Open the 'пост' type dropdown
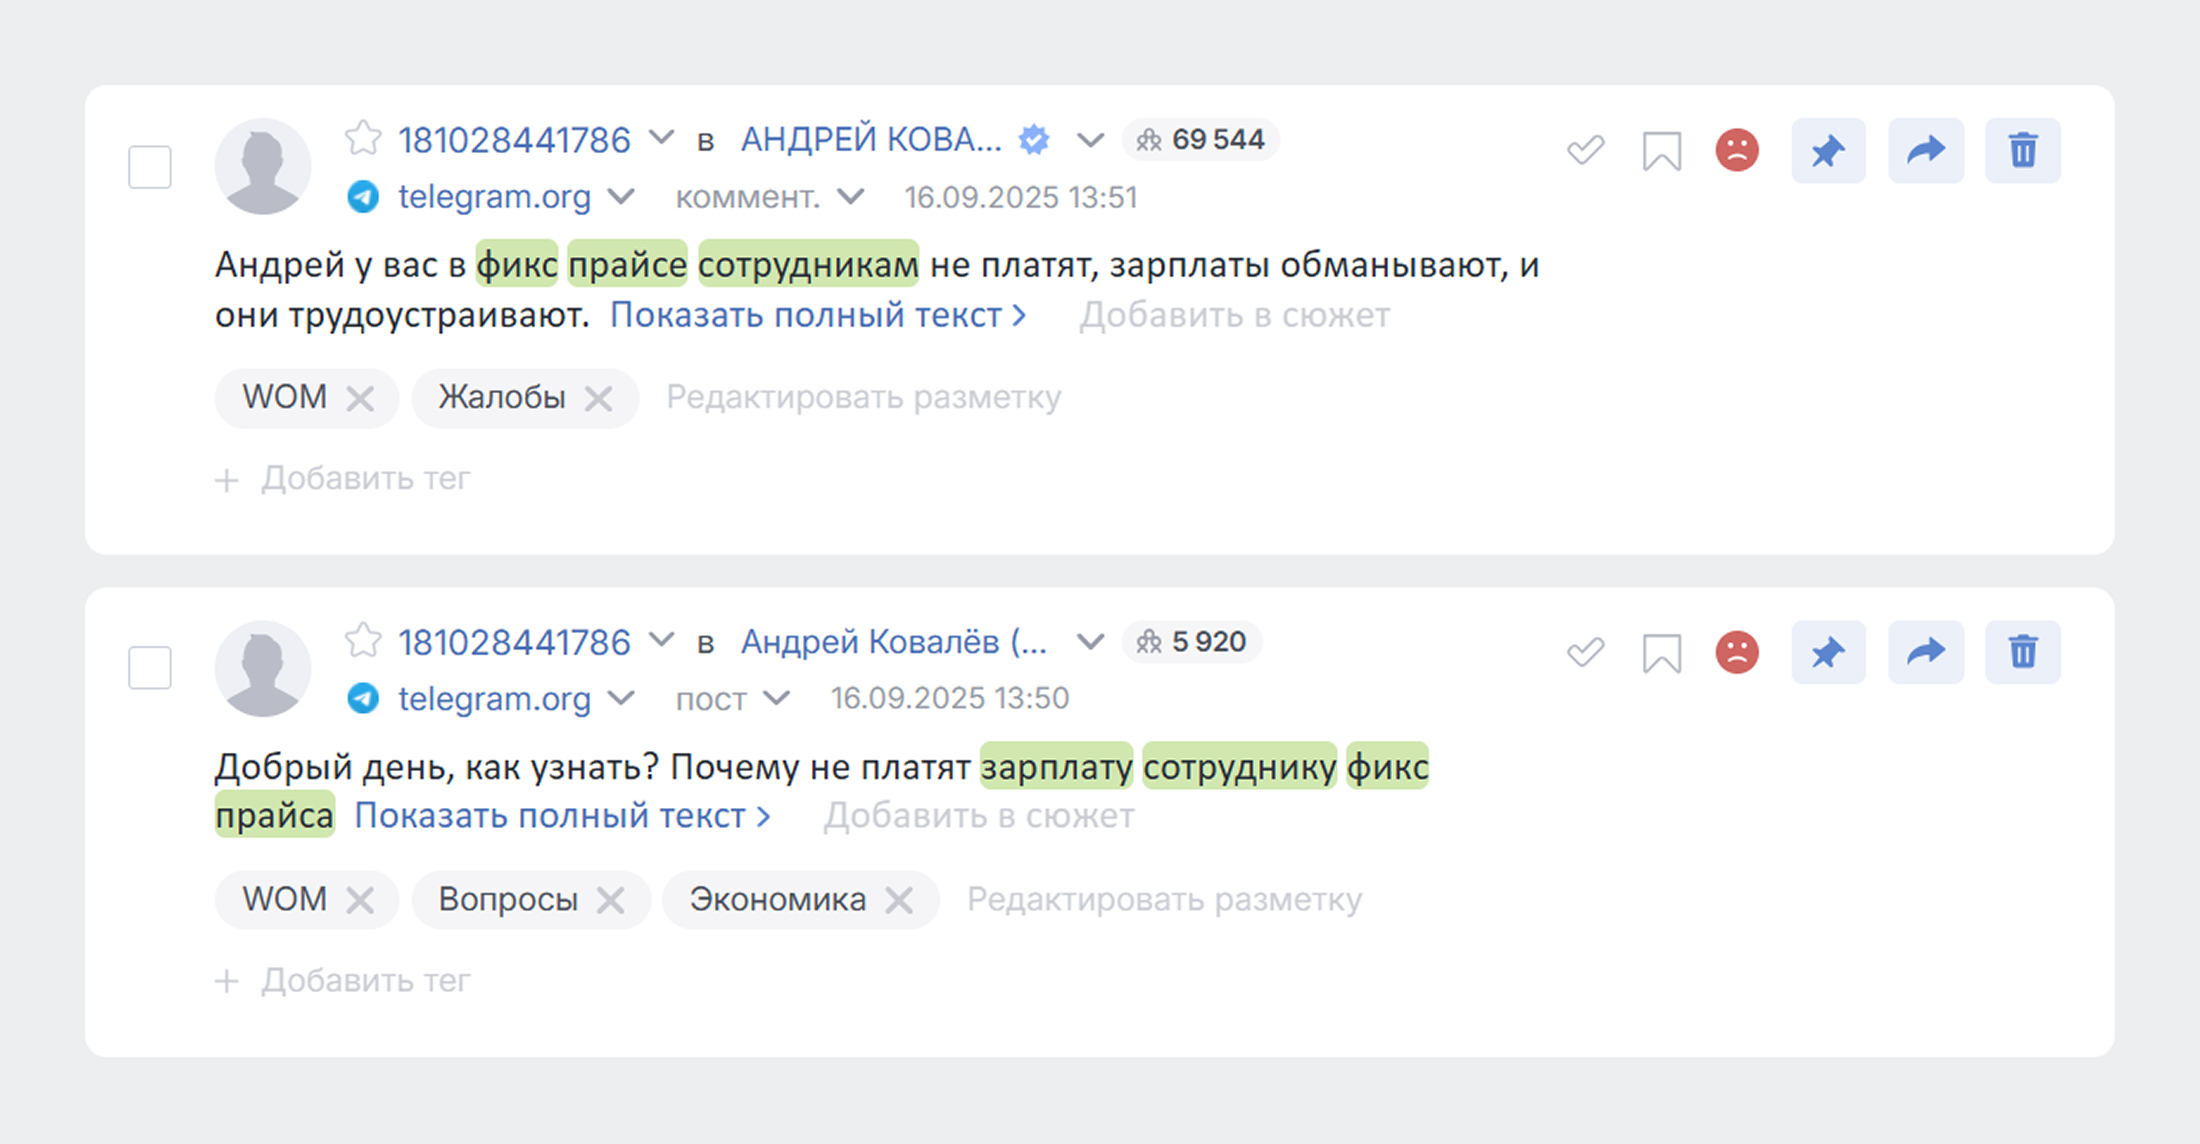 pyautogui.click(x=777, y=698)
